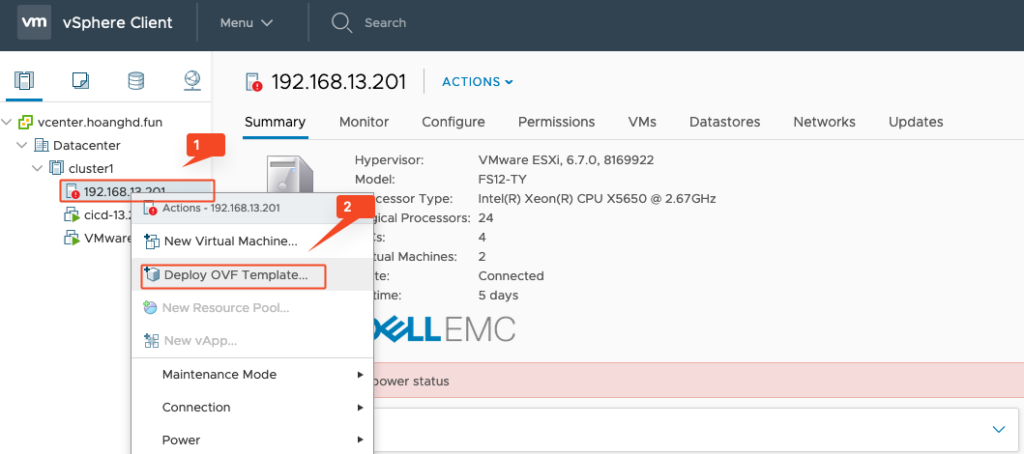Click the search magnifier icon

342,22
